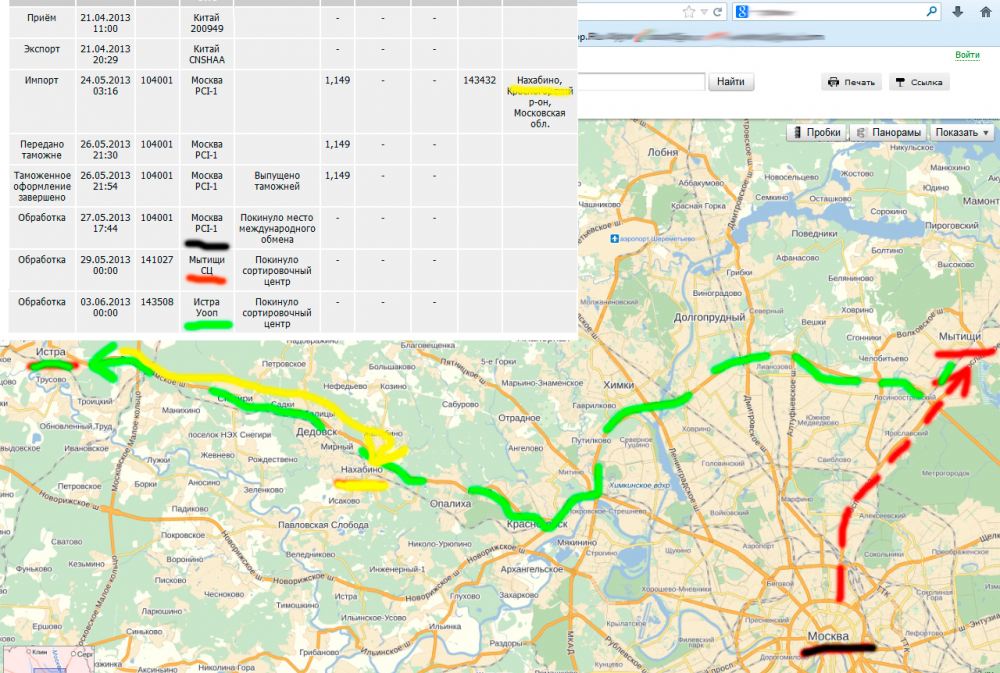1000x673 pixels.
Task: Click the Таможенное оформление завершено cell
Action: pyautogui.click(x=41, y=186)
